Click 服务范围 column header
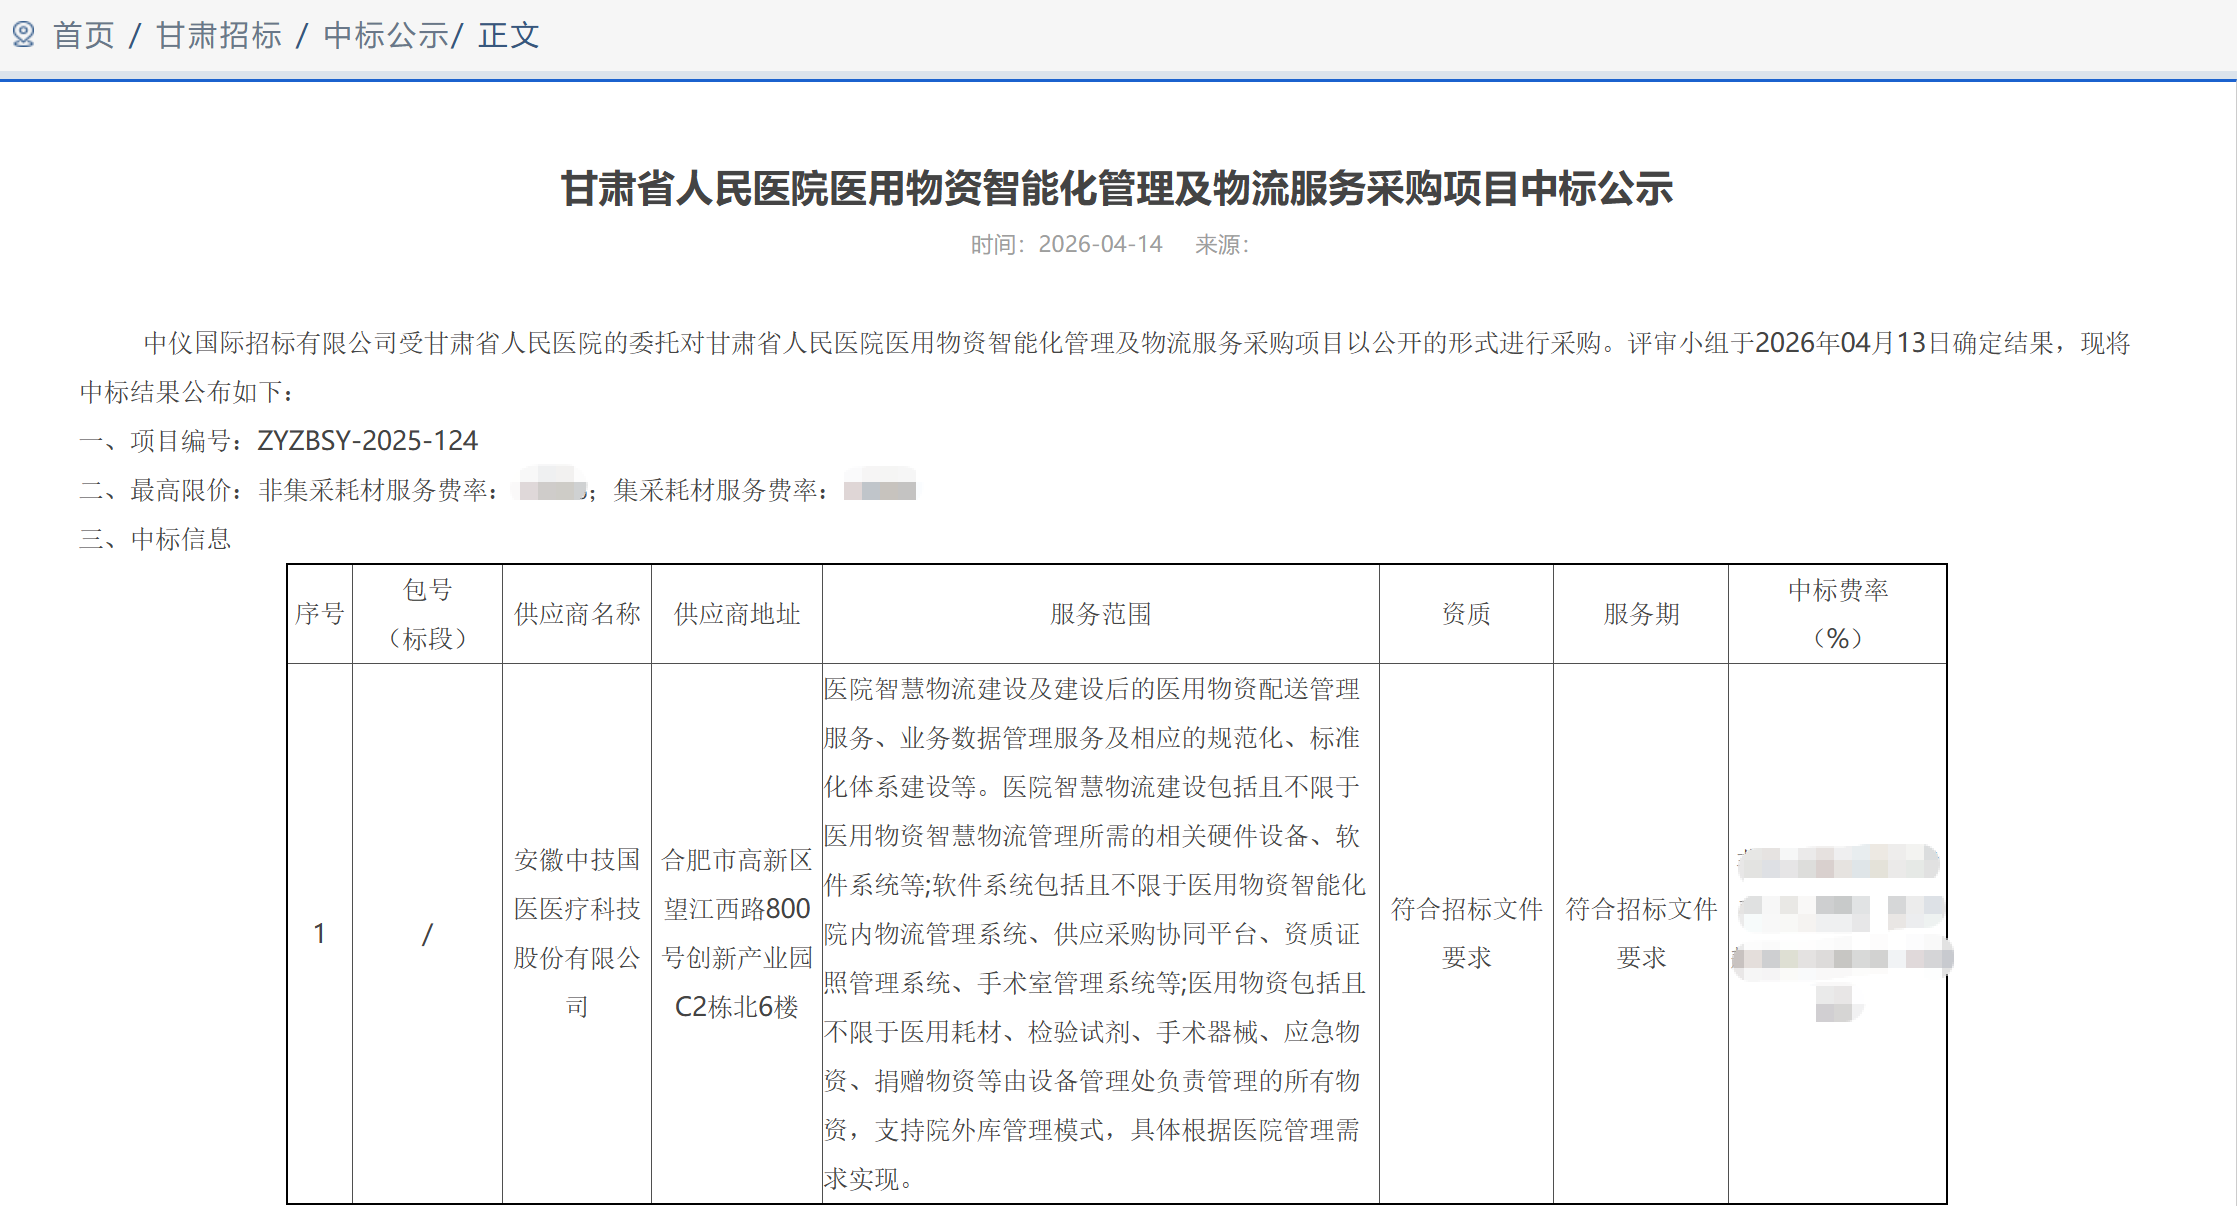Screen dimensions: 2238x1206 pos(1100,614)
